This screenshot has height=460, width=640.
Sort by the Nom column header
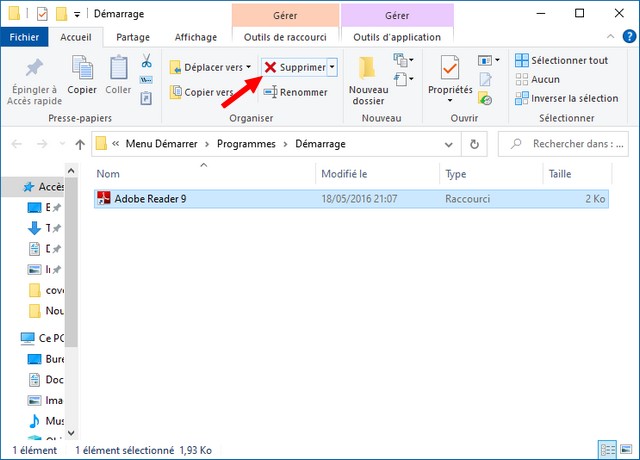point(204,174)
